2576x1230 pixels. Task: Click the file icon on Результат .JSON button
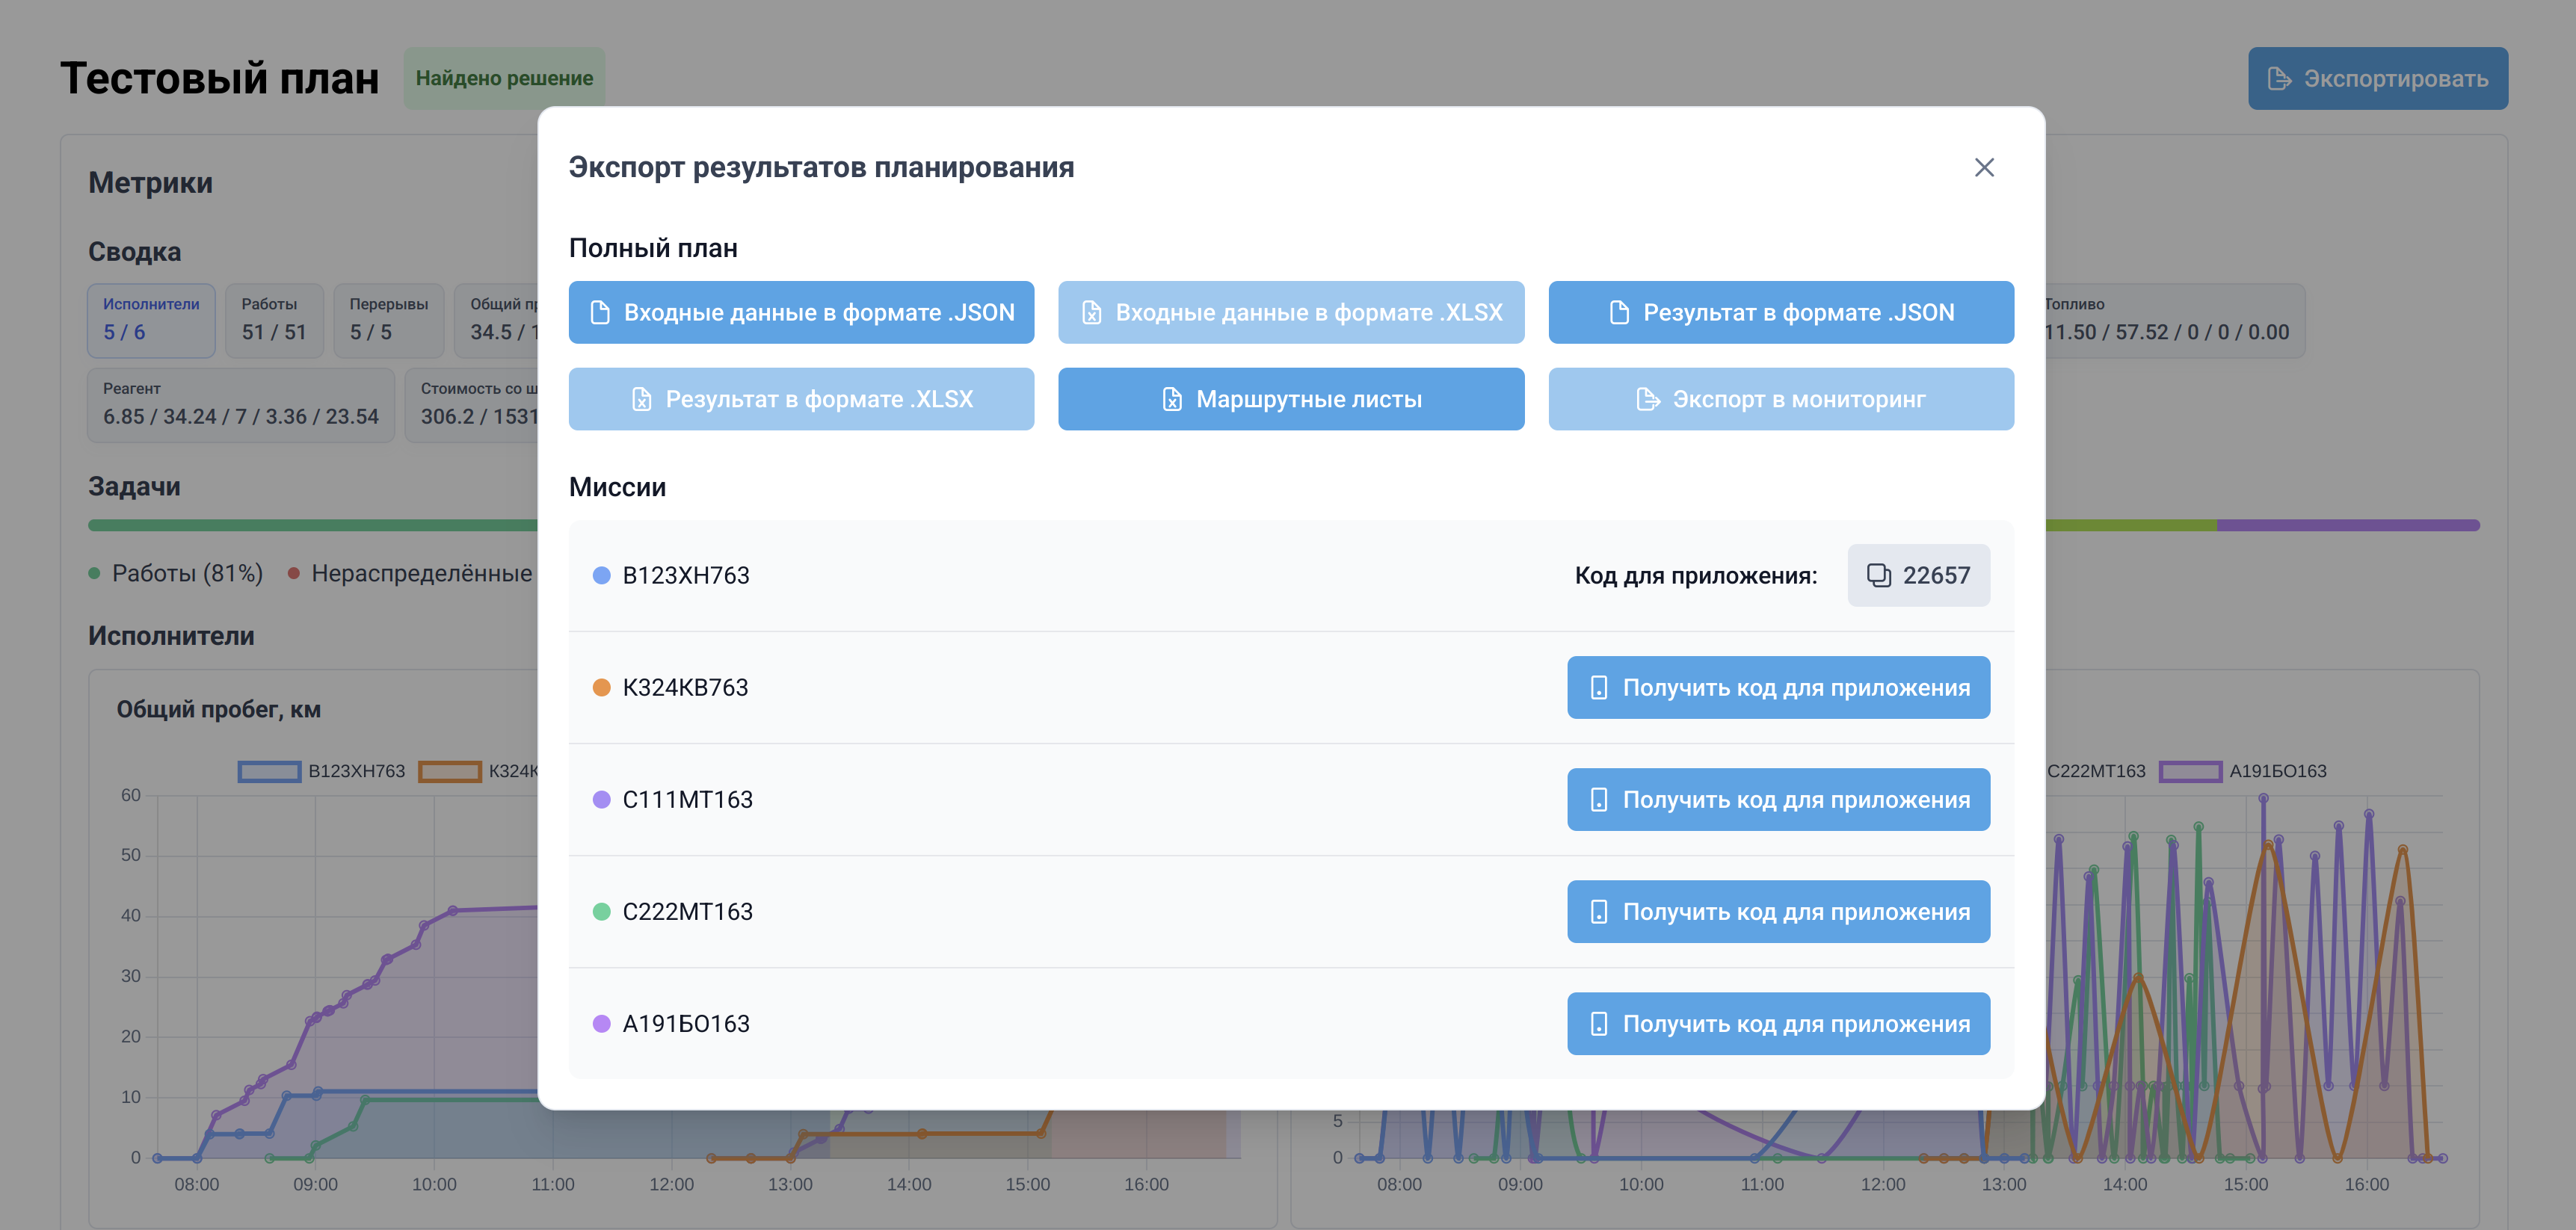tap(1619, 312)
